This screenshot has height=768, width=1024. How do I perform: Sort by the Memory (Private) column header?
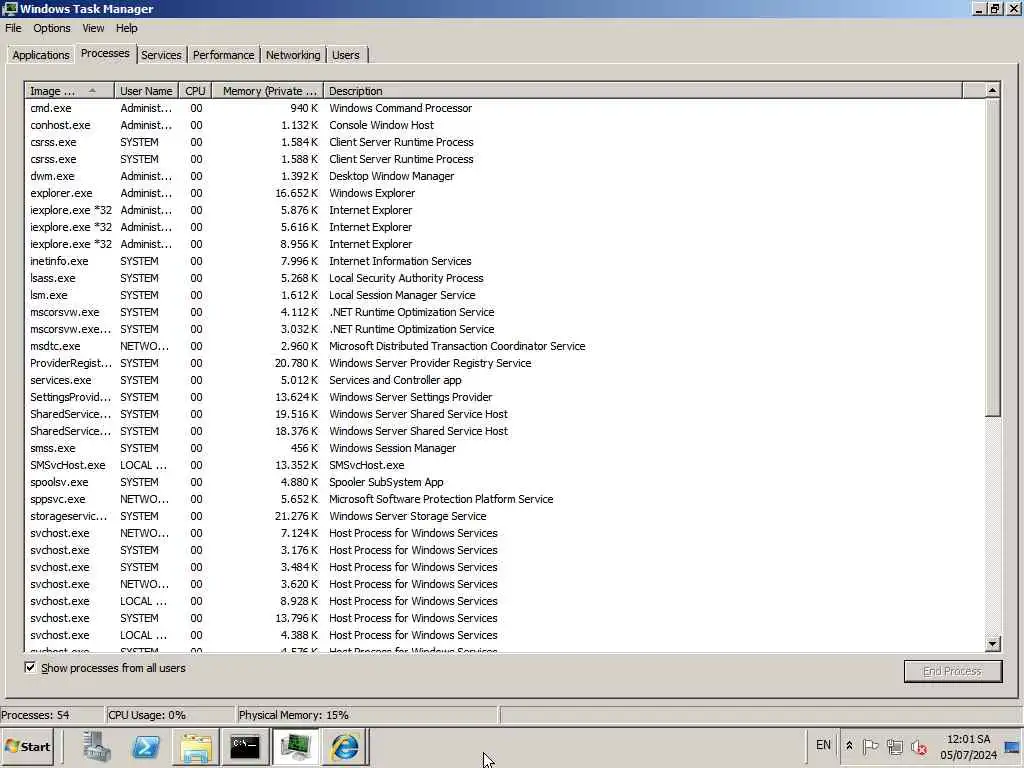point(268,91)
